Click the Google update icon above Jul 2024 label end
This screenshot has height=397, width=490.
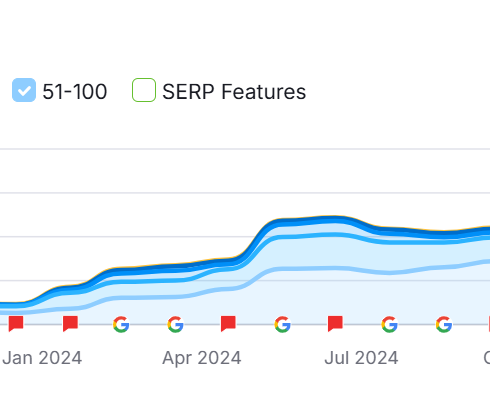coord(389,324)
